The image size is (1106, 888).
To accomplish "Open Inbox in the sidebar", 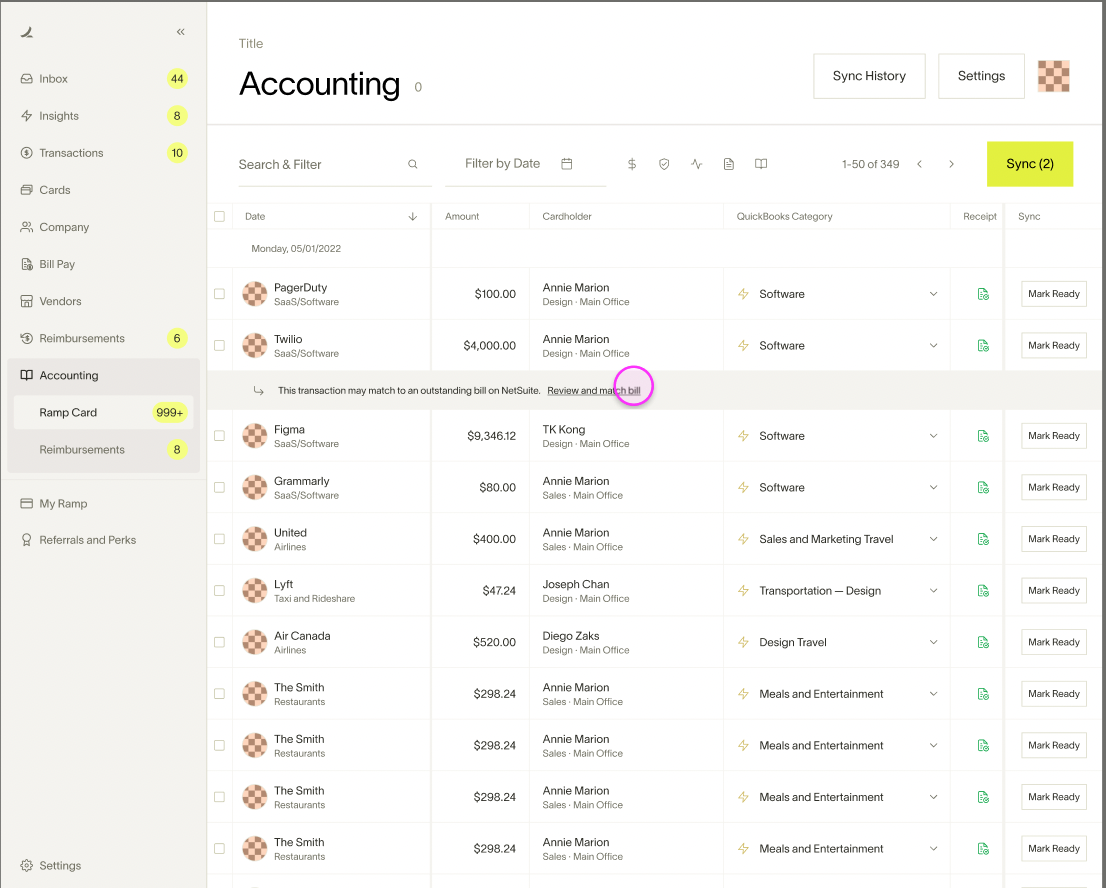I will pyautogui.click(x=103, y=79).
